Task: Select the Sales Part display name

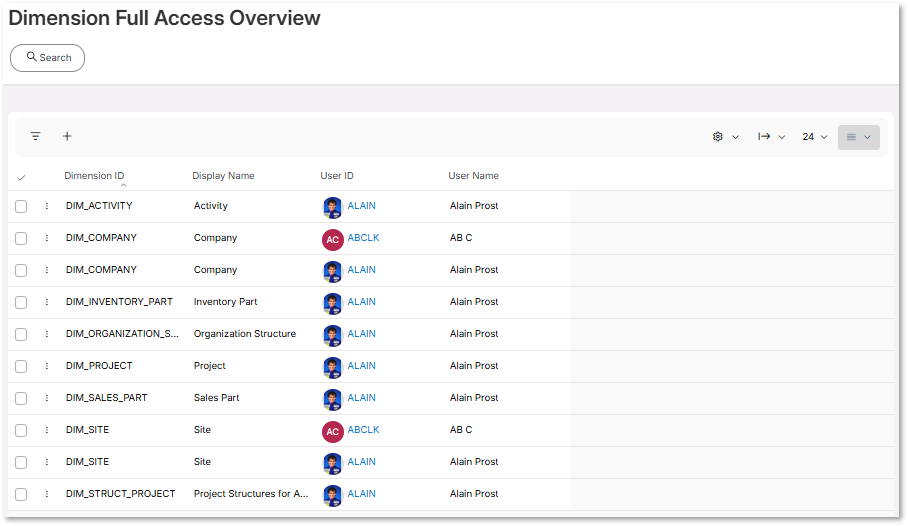Action: coord(216,397)
